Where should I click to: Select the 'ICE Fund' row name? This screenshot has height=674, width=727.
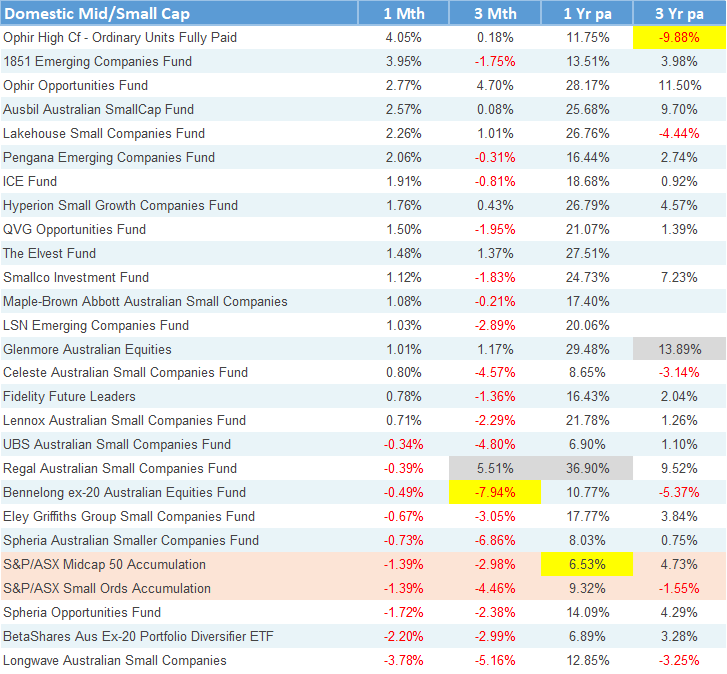30,181
